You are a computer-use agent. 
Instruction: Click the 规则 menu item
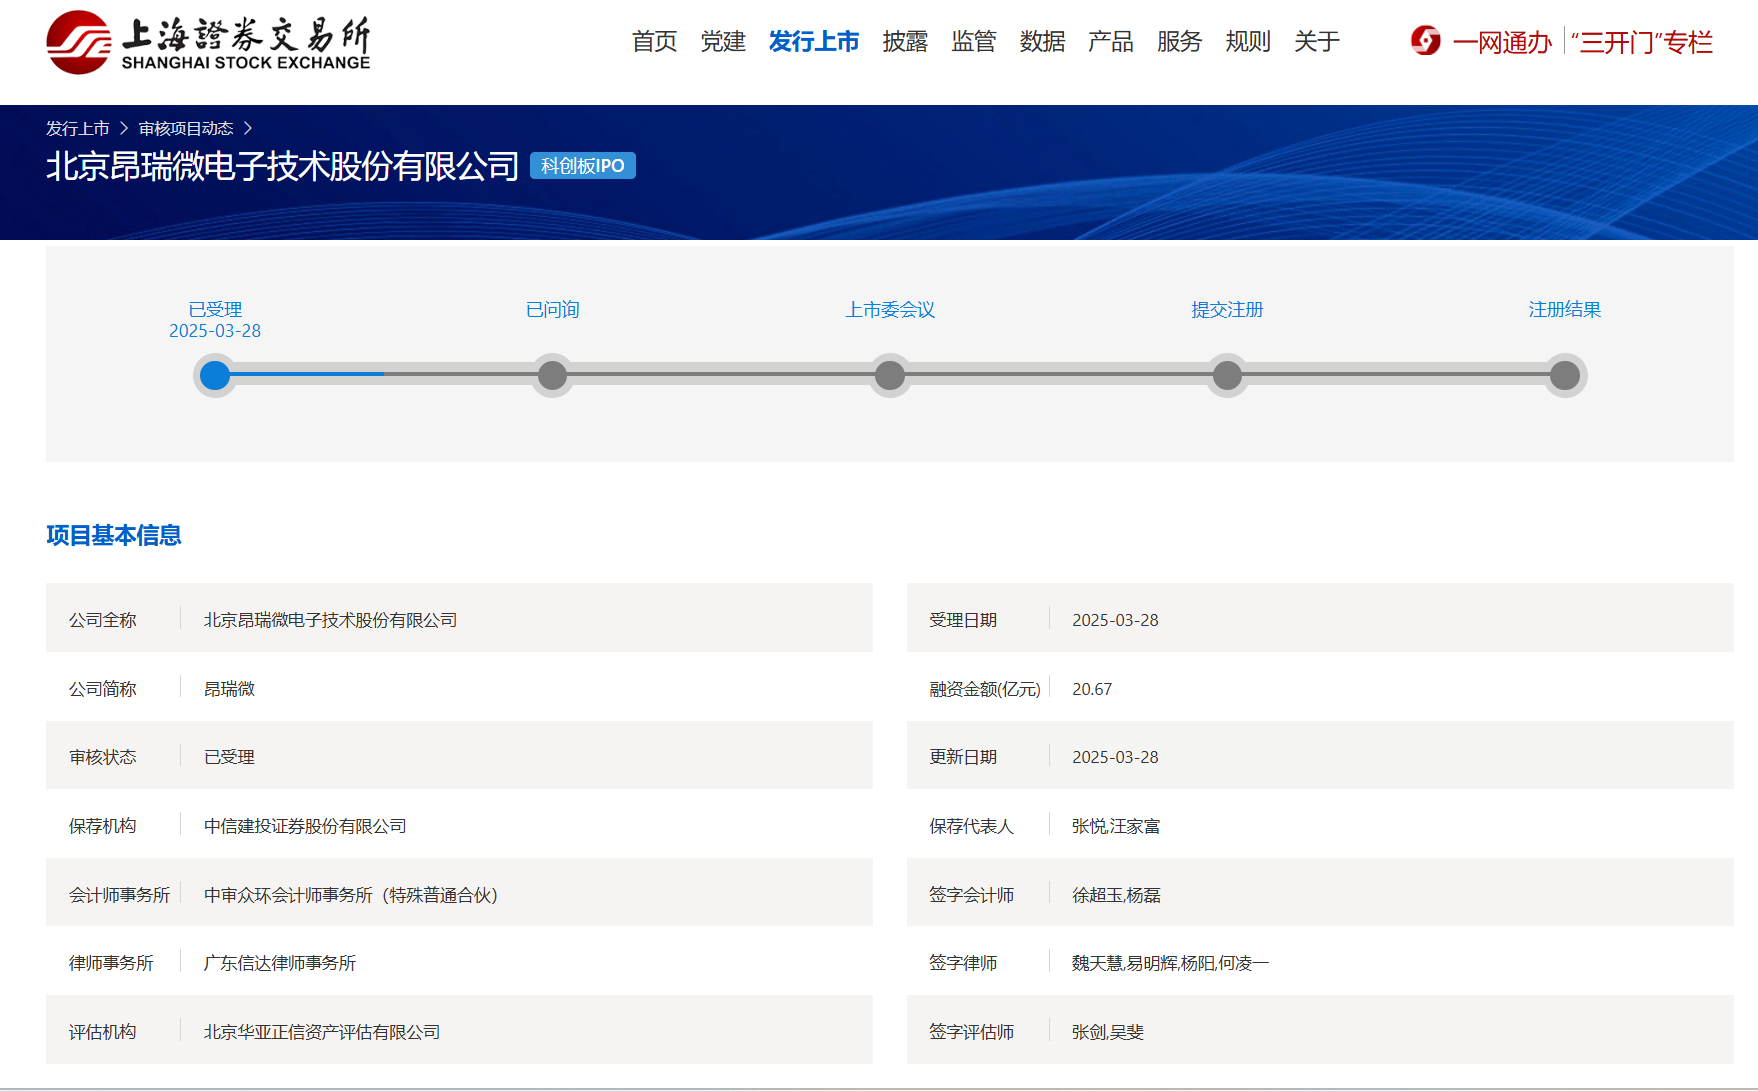tap(1247, 41)
